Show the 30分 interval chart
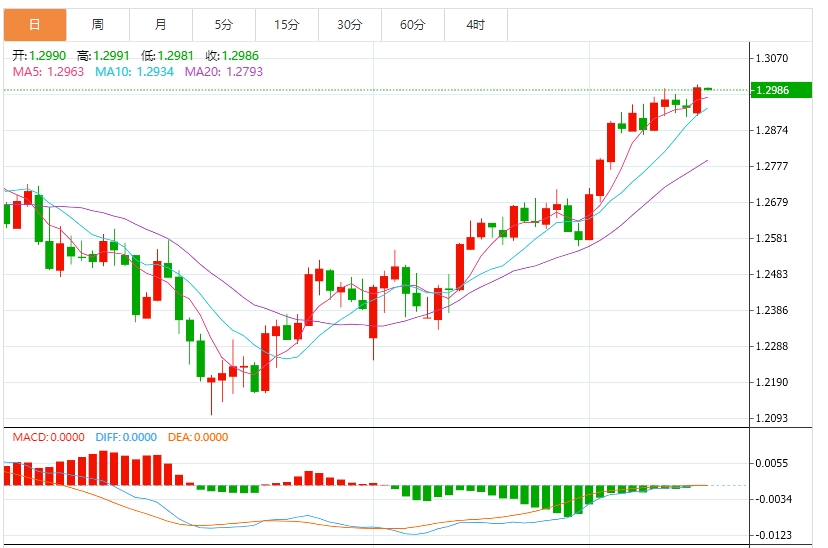The height and width of the screenshot is (548, 828). coord(349,24)
